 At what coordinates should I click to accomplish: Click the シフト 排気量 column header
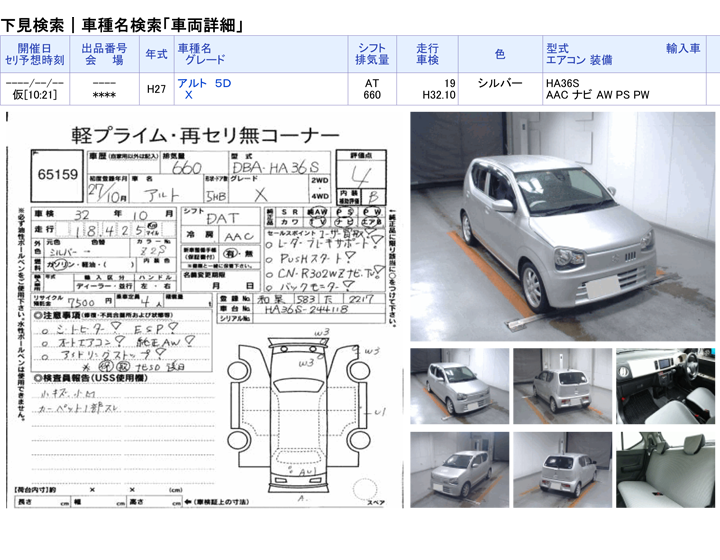point(372,54)
